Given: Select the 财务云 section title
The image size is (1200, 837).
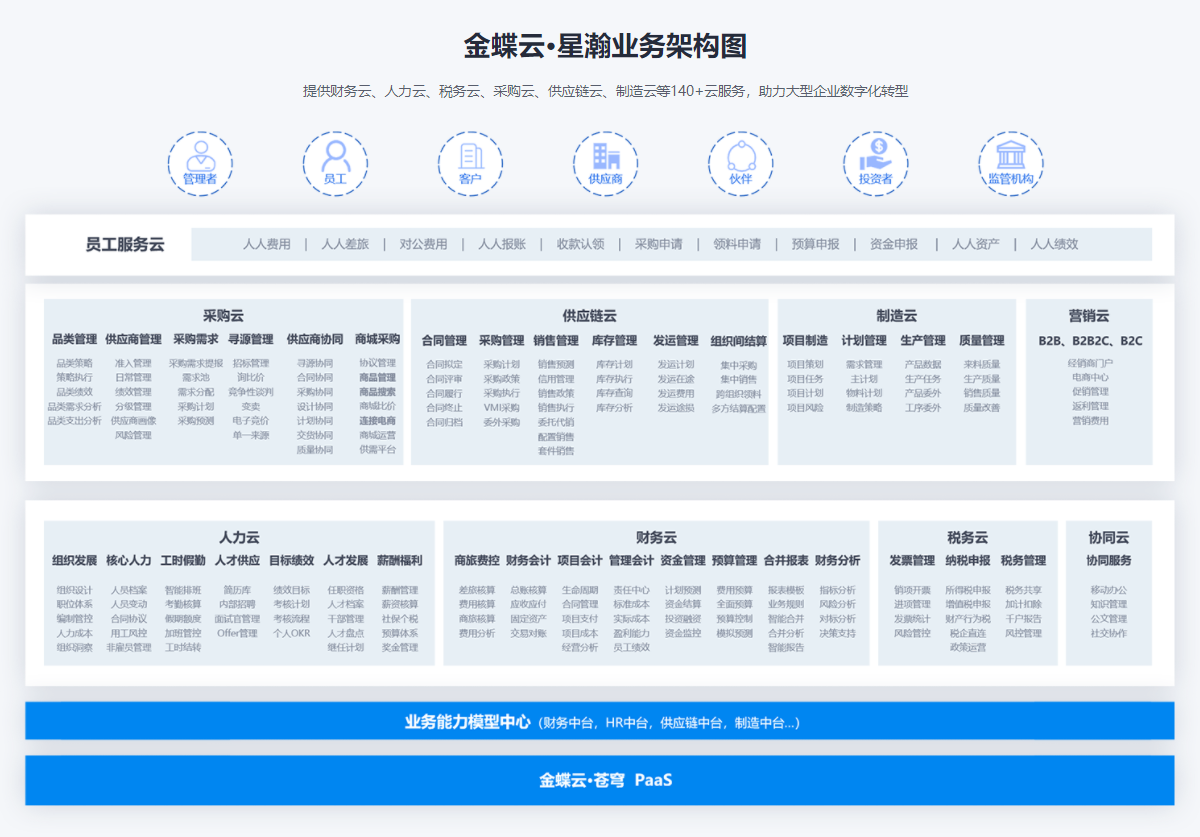Looking at the screenshot, I should 657,537.
